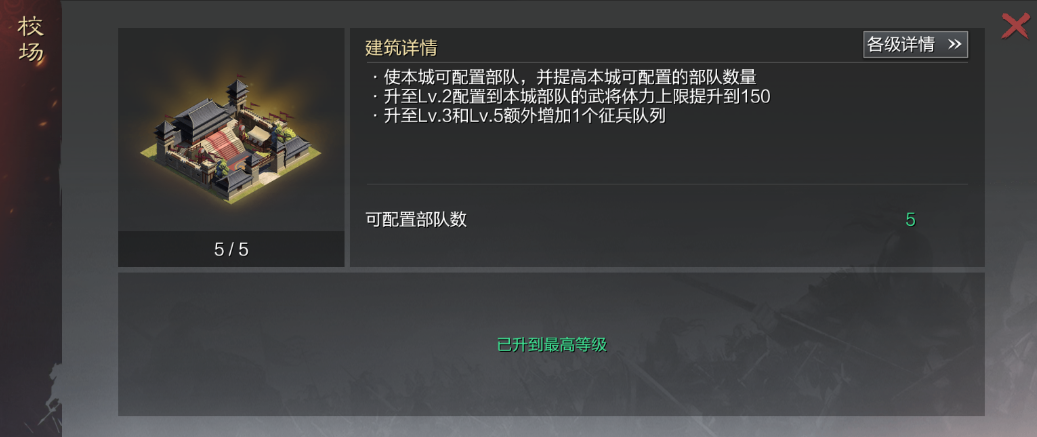Screen dimensions: 1037x437
Task: Click the Lv.2 武将体力上限 description line
Action: point(571,96)
